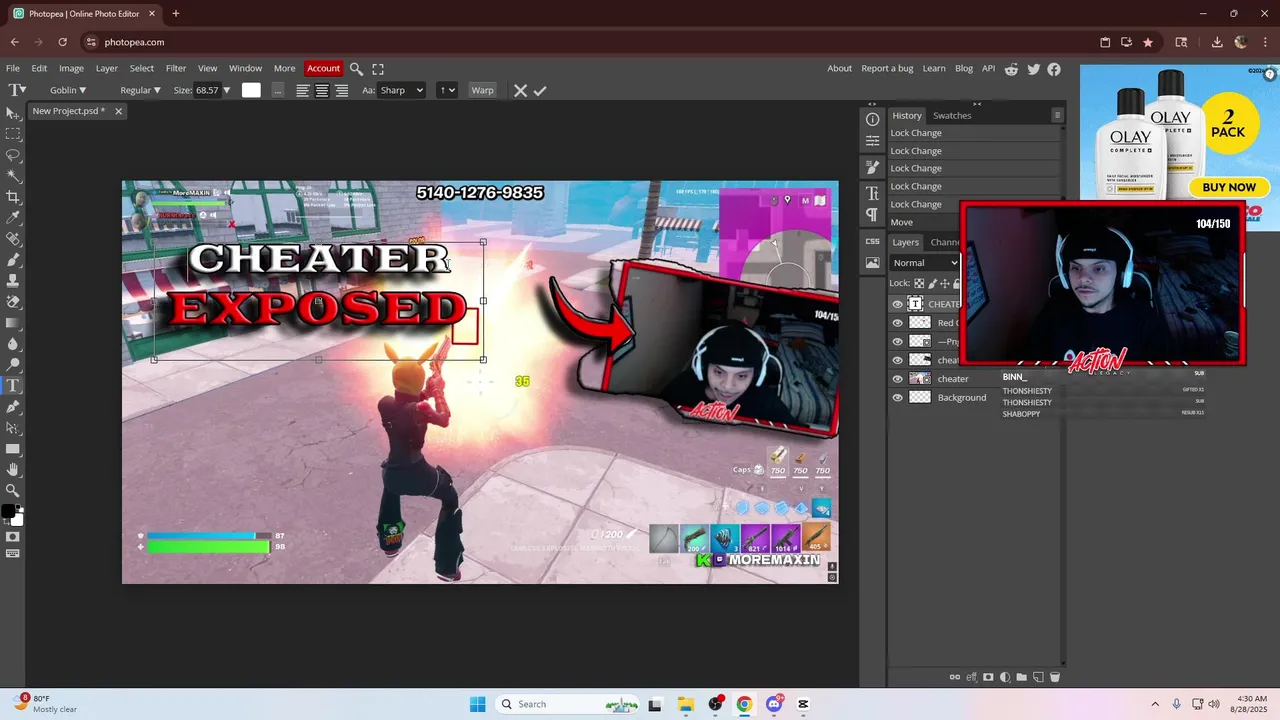Image resolution: width=1280 pixels, height=720 pixels.
Task: Hide the Red layer
Action: [897, 323]
